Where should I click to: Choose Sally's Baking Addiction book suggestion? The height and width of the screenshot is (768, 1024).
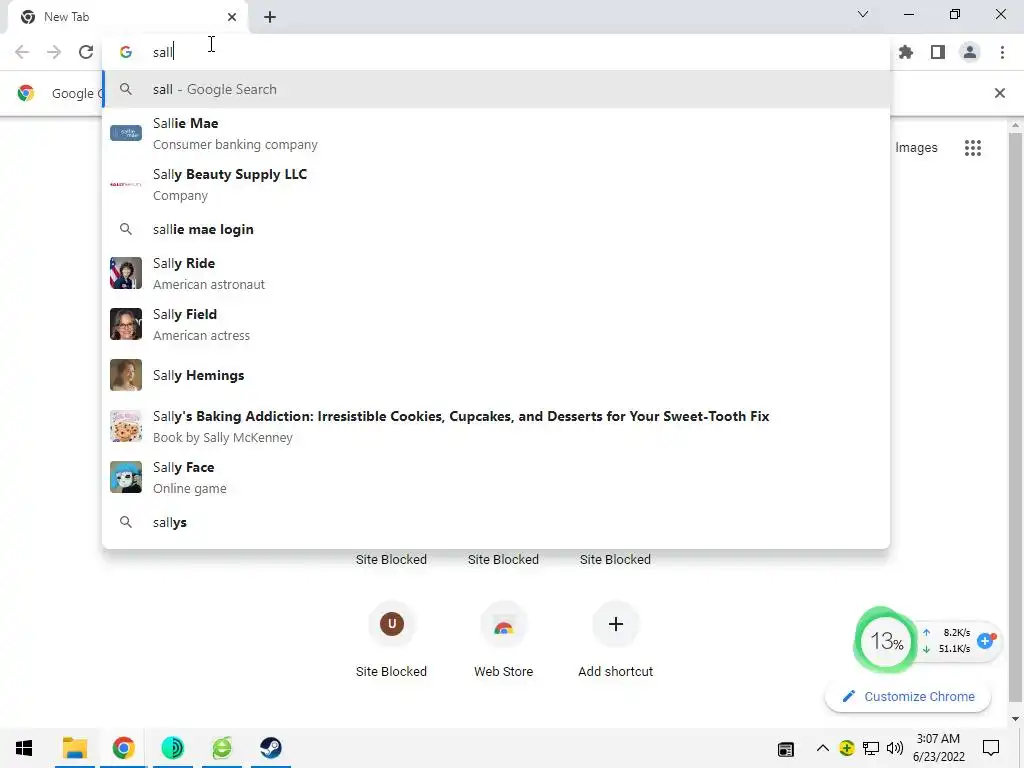[x=496, y=426]
